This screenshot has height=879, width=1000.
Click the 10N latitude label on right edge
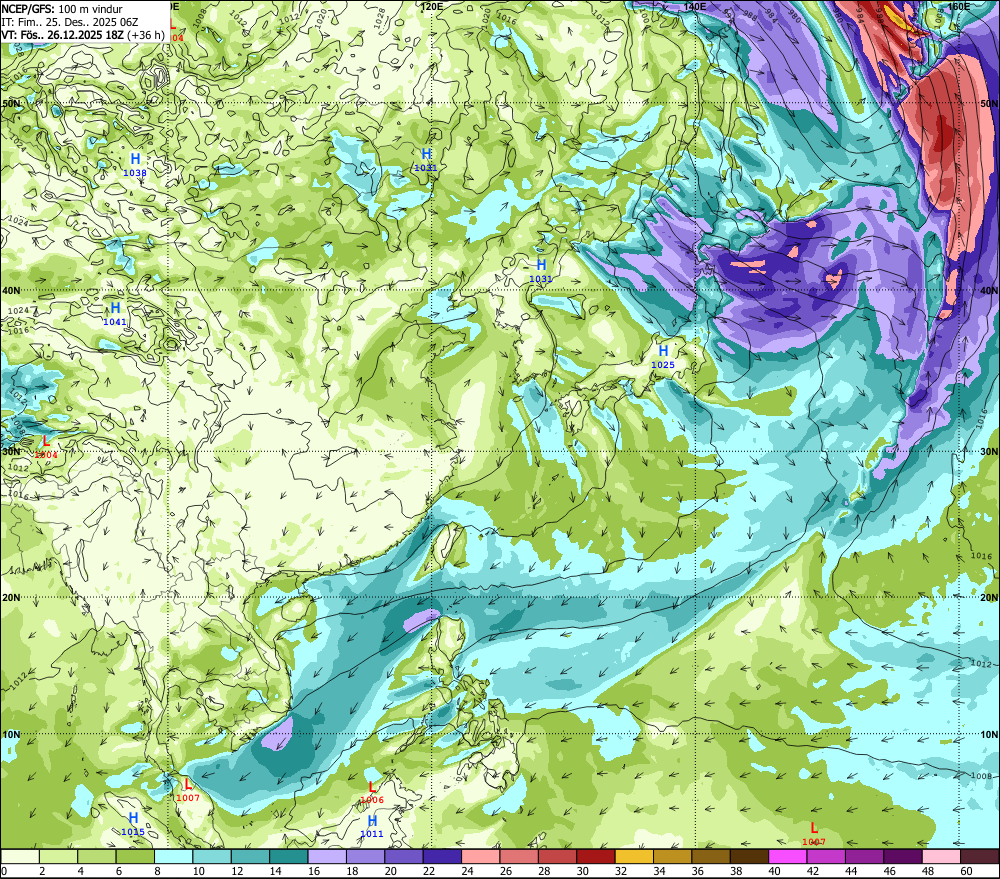pos(989,735)
